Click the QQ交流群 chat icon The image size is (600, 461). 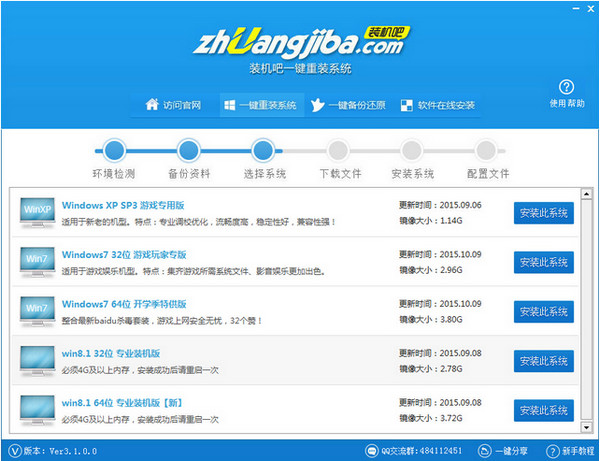(373, 451)
